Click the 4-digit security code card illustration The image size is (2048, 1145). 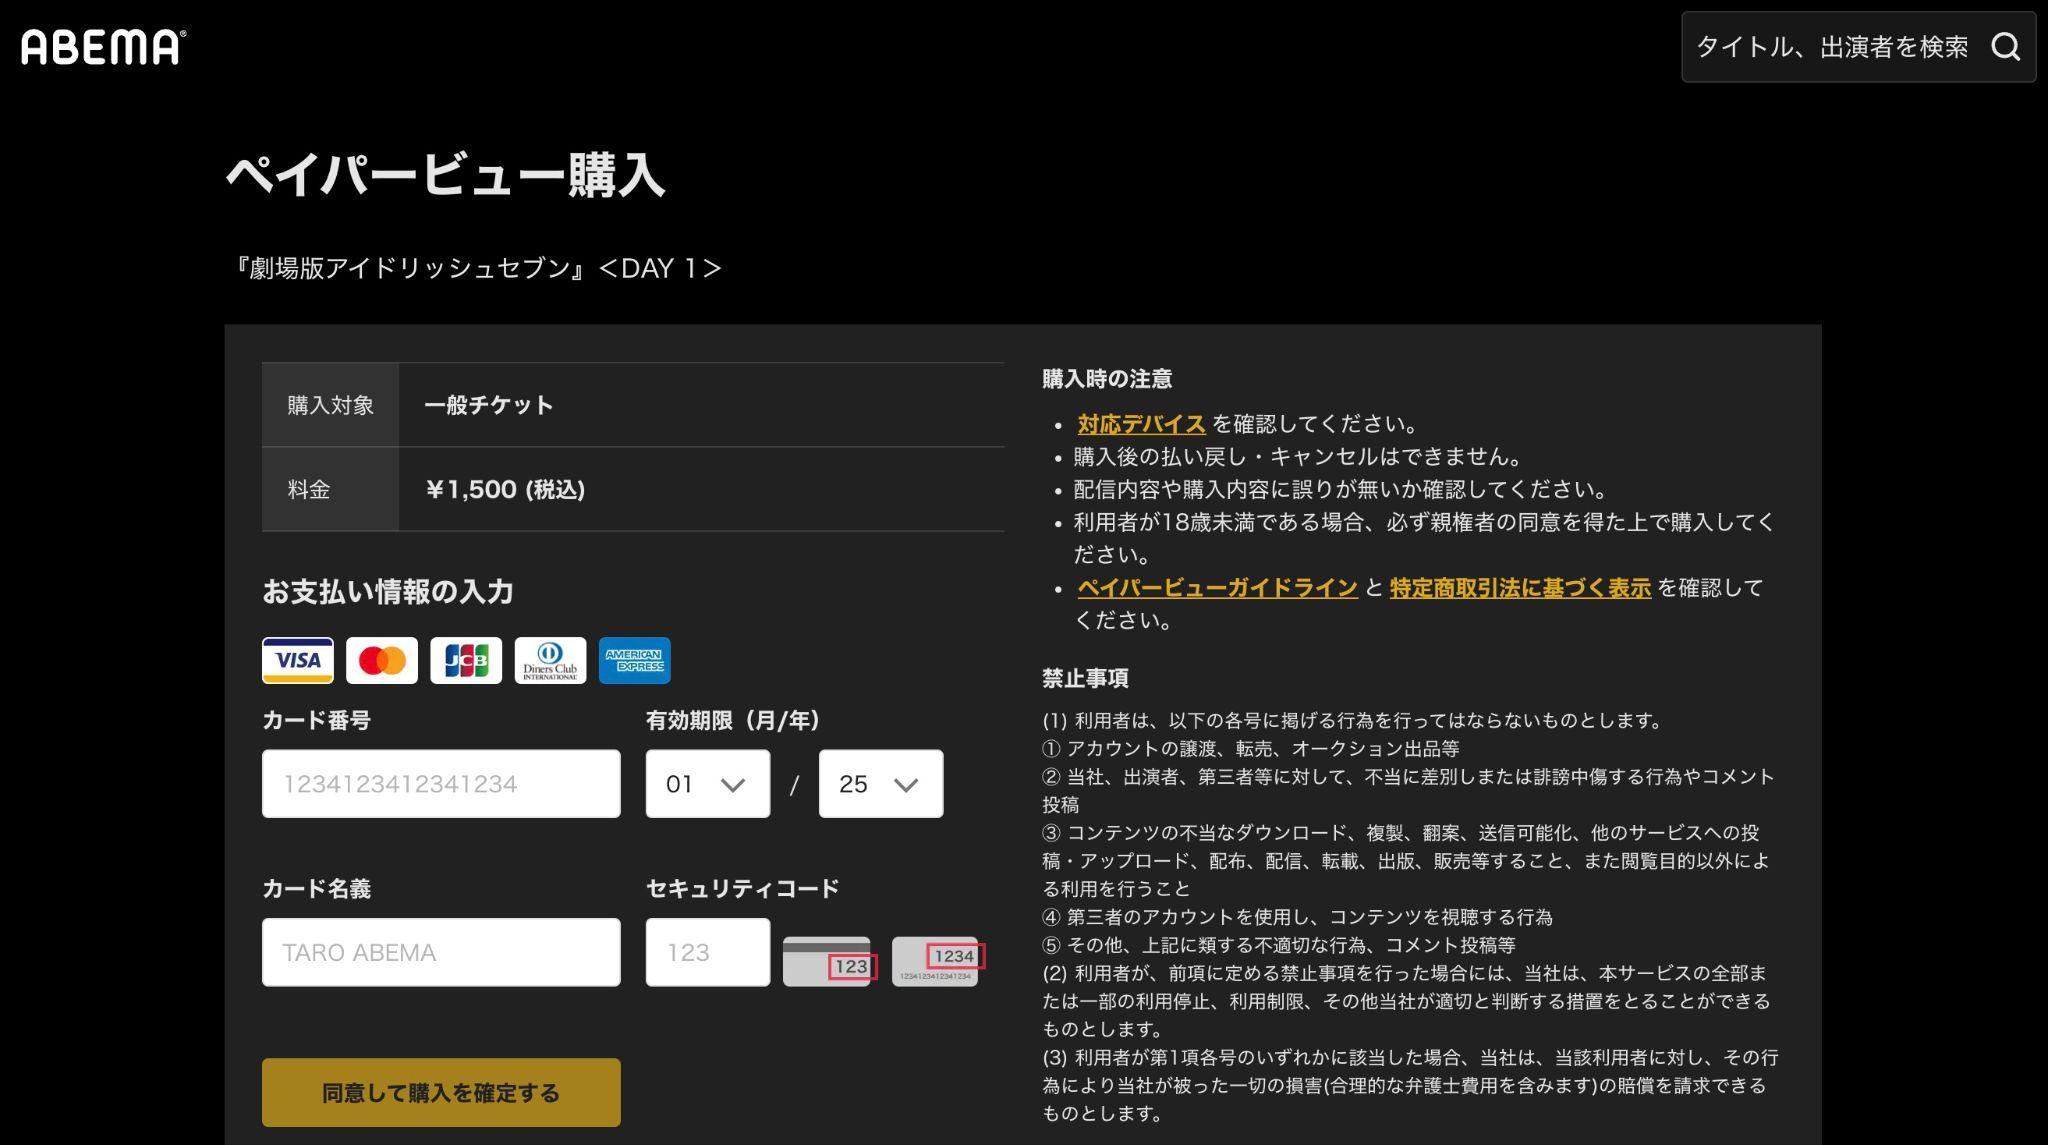point(938,961)
